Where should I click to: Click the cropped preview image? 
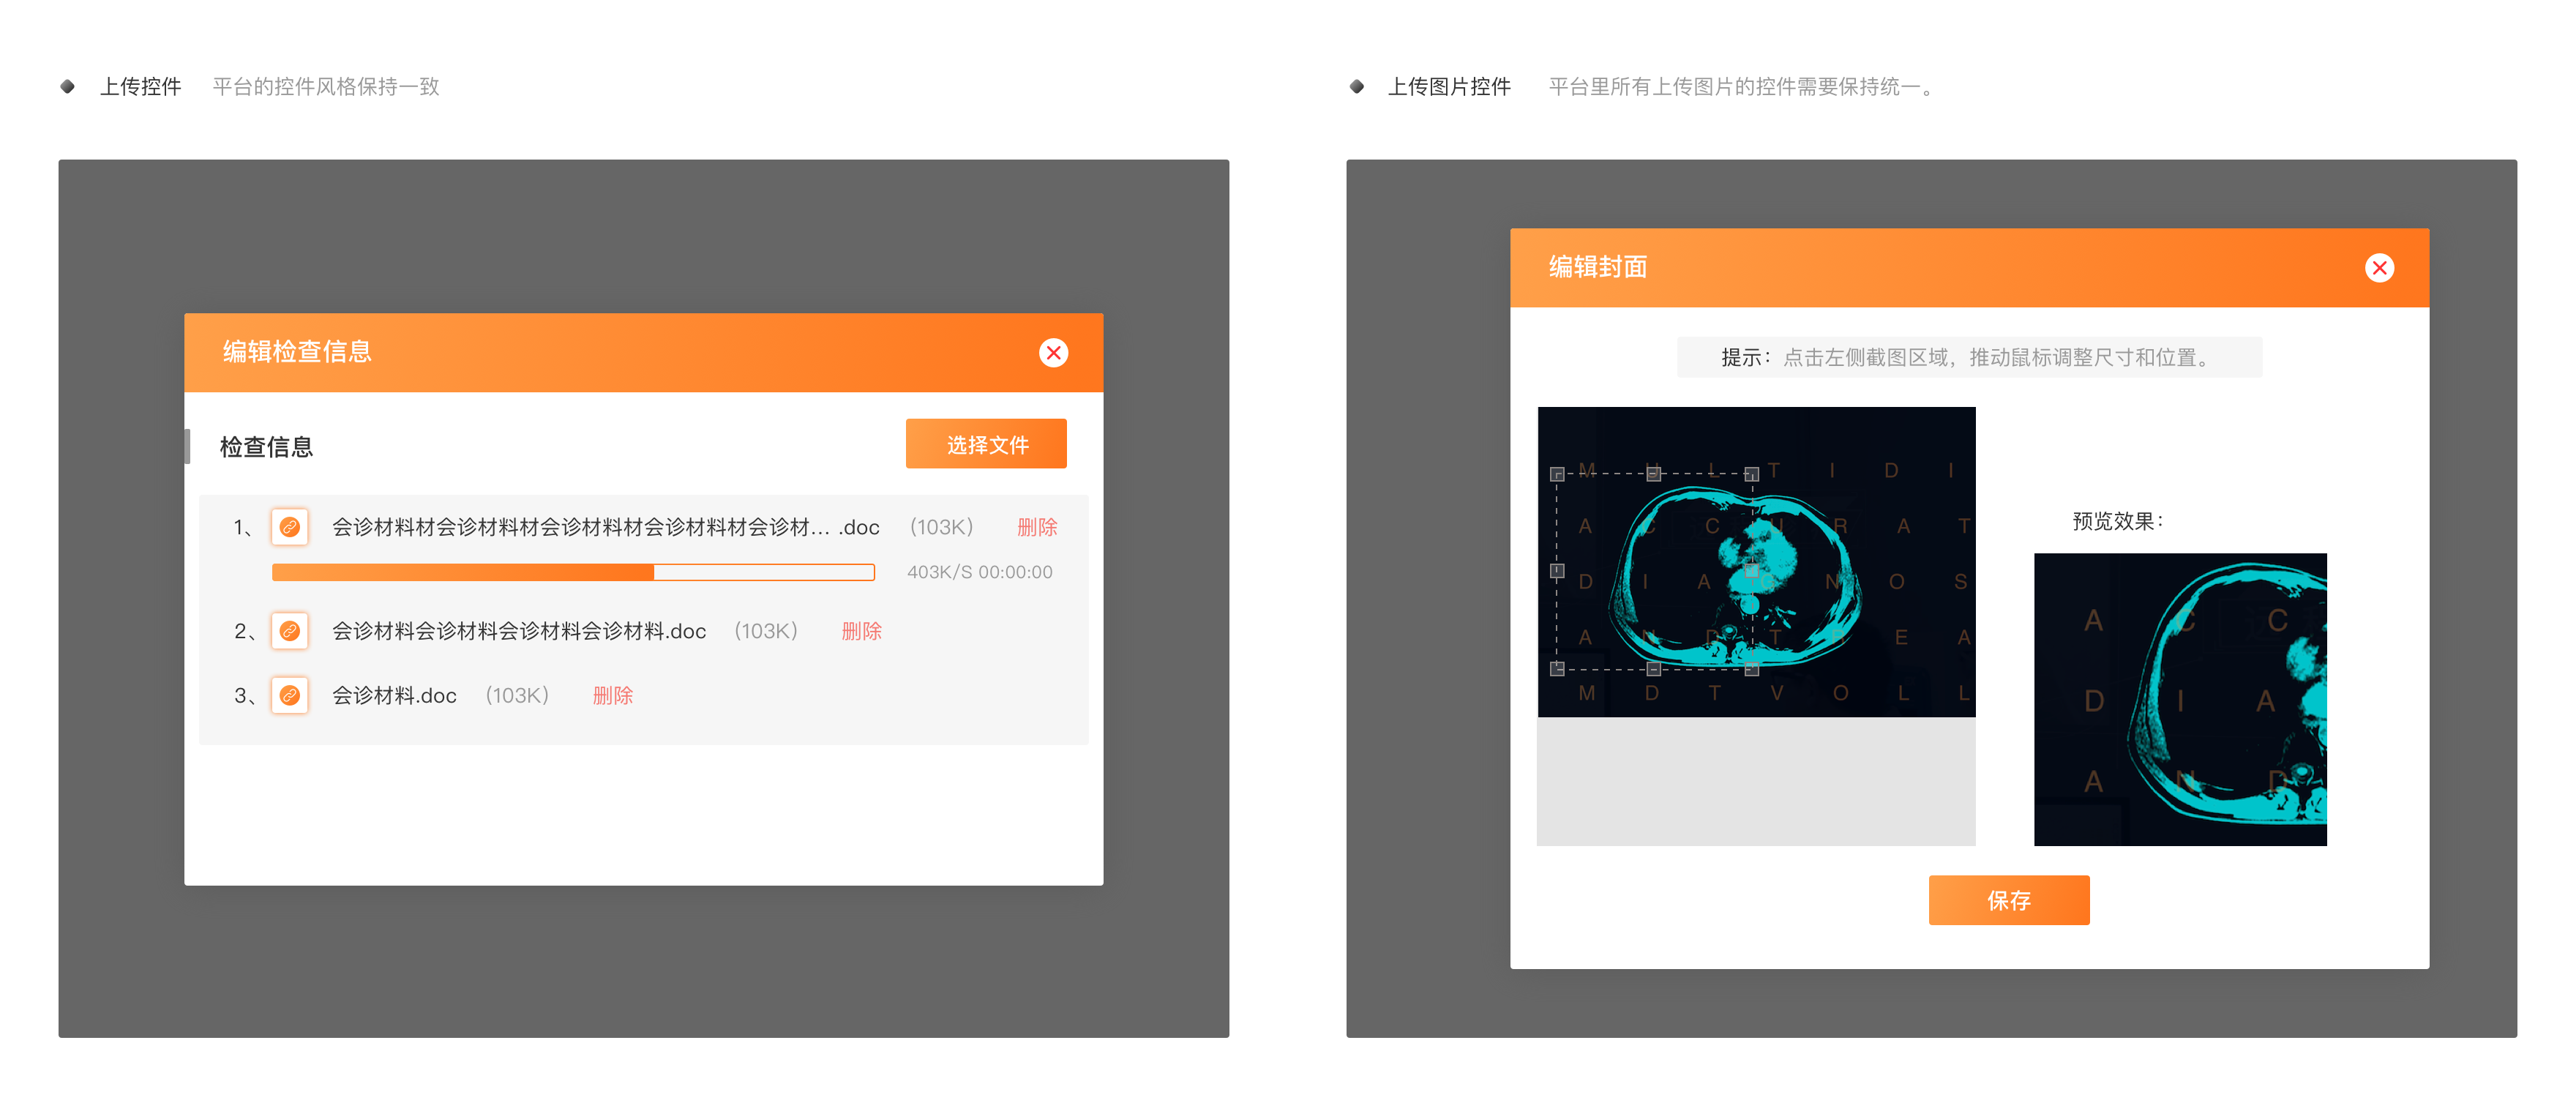(x=2179, y=699)
